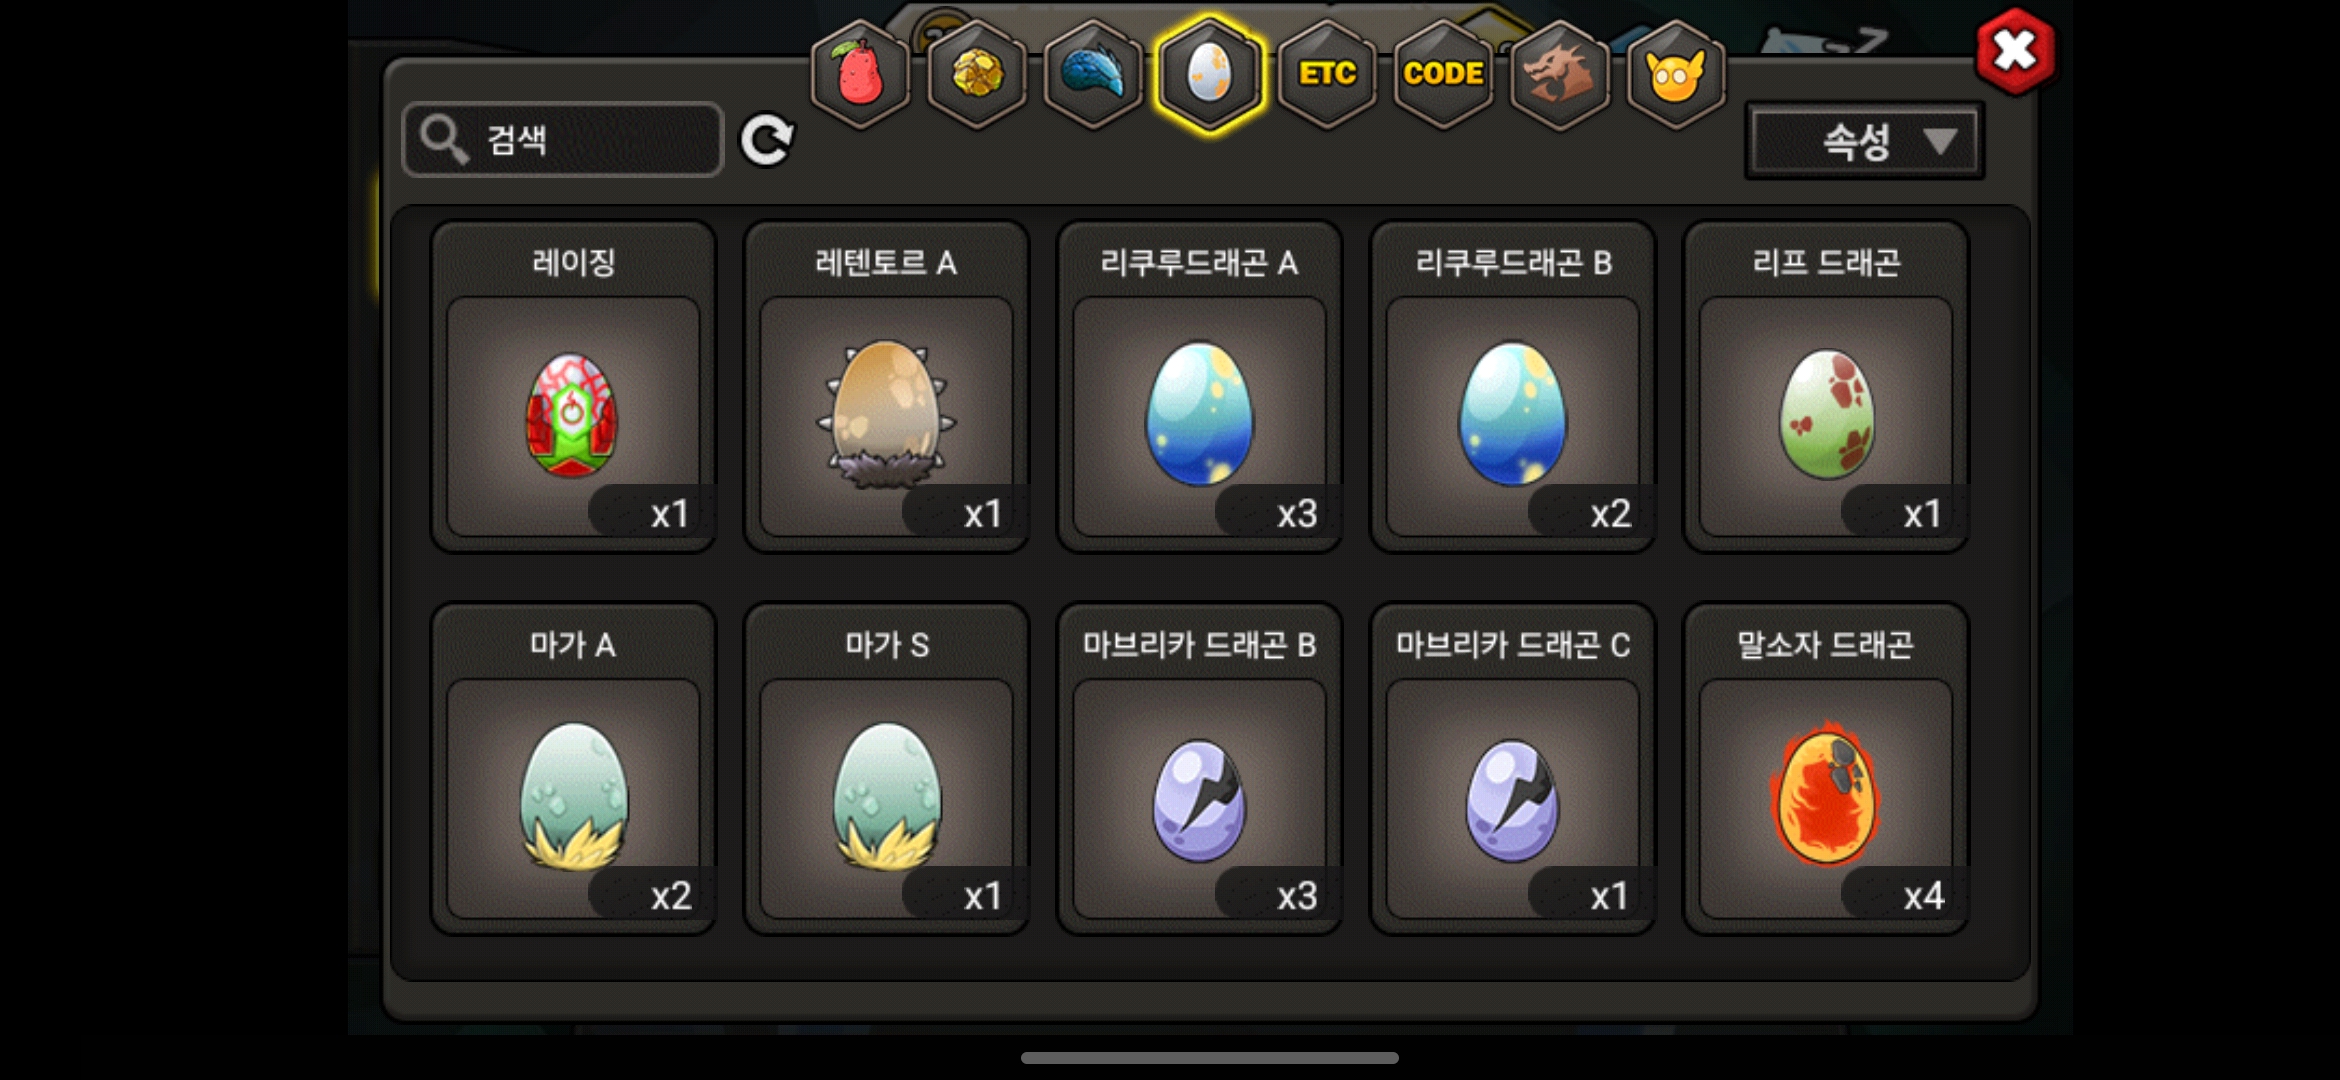Select the 마가 S egg item
This screenshot has width=2340, height=1080.
click(886, 769)
